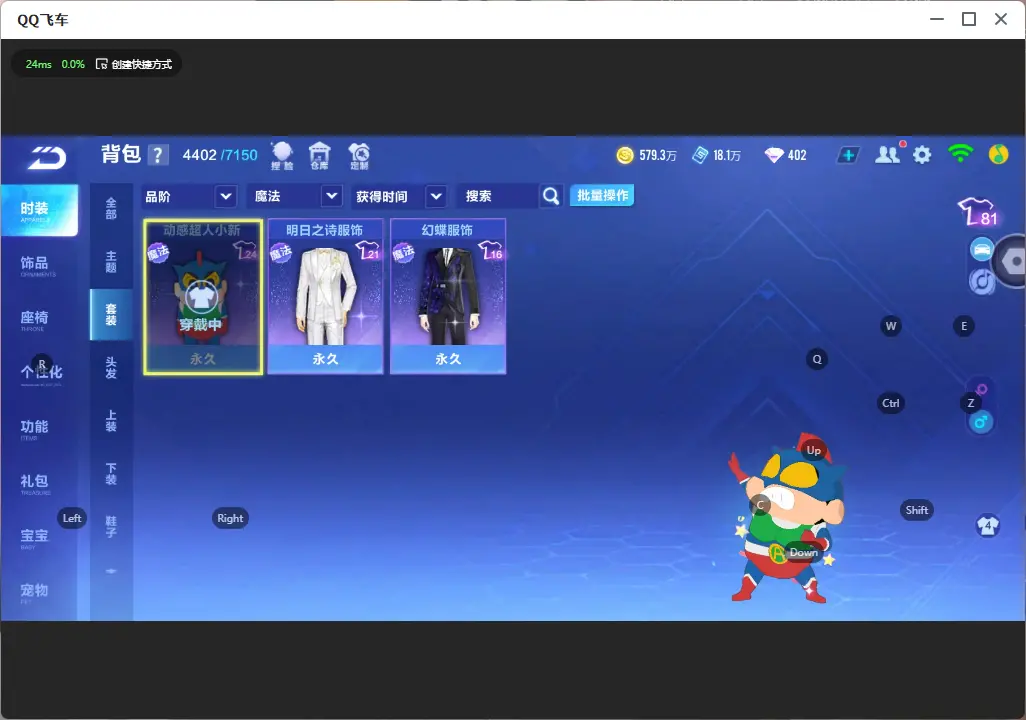Open the 仓库 warehouse icon
Image resolution: width=1026 pixels, height=720 pixels.
(x=319, y=156)
